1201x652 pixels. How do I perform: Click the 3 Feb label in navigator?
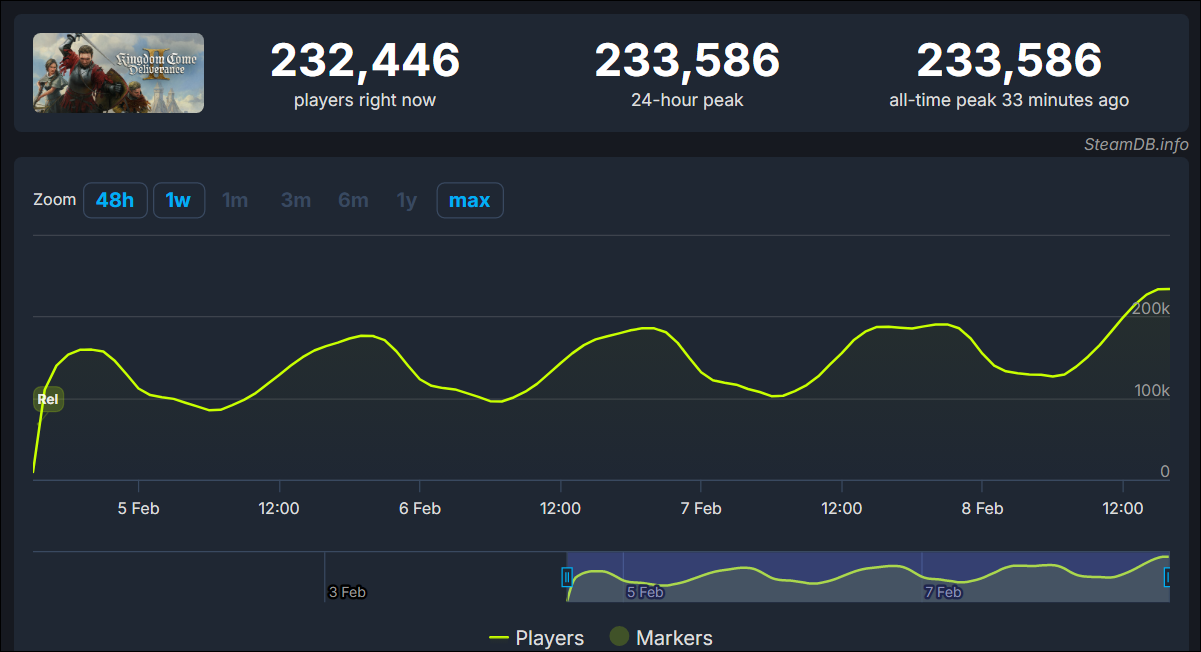pyautogui.click(x=347, y=592)
